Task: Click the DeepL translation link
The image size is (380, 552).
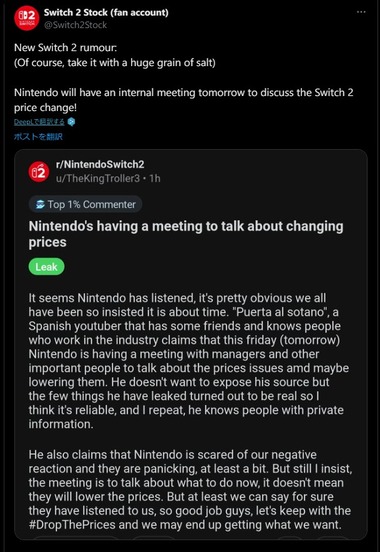Action: pyautogui.click(x=39, y=122)
